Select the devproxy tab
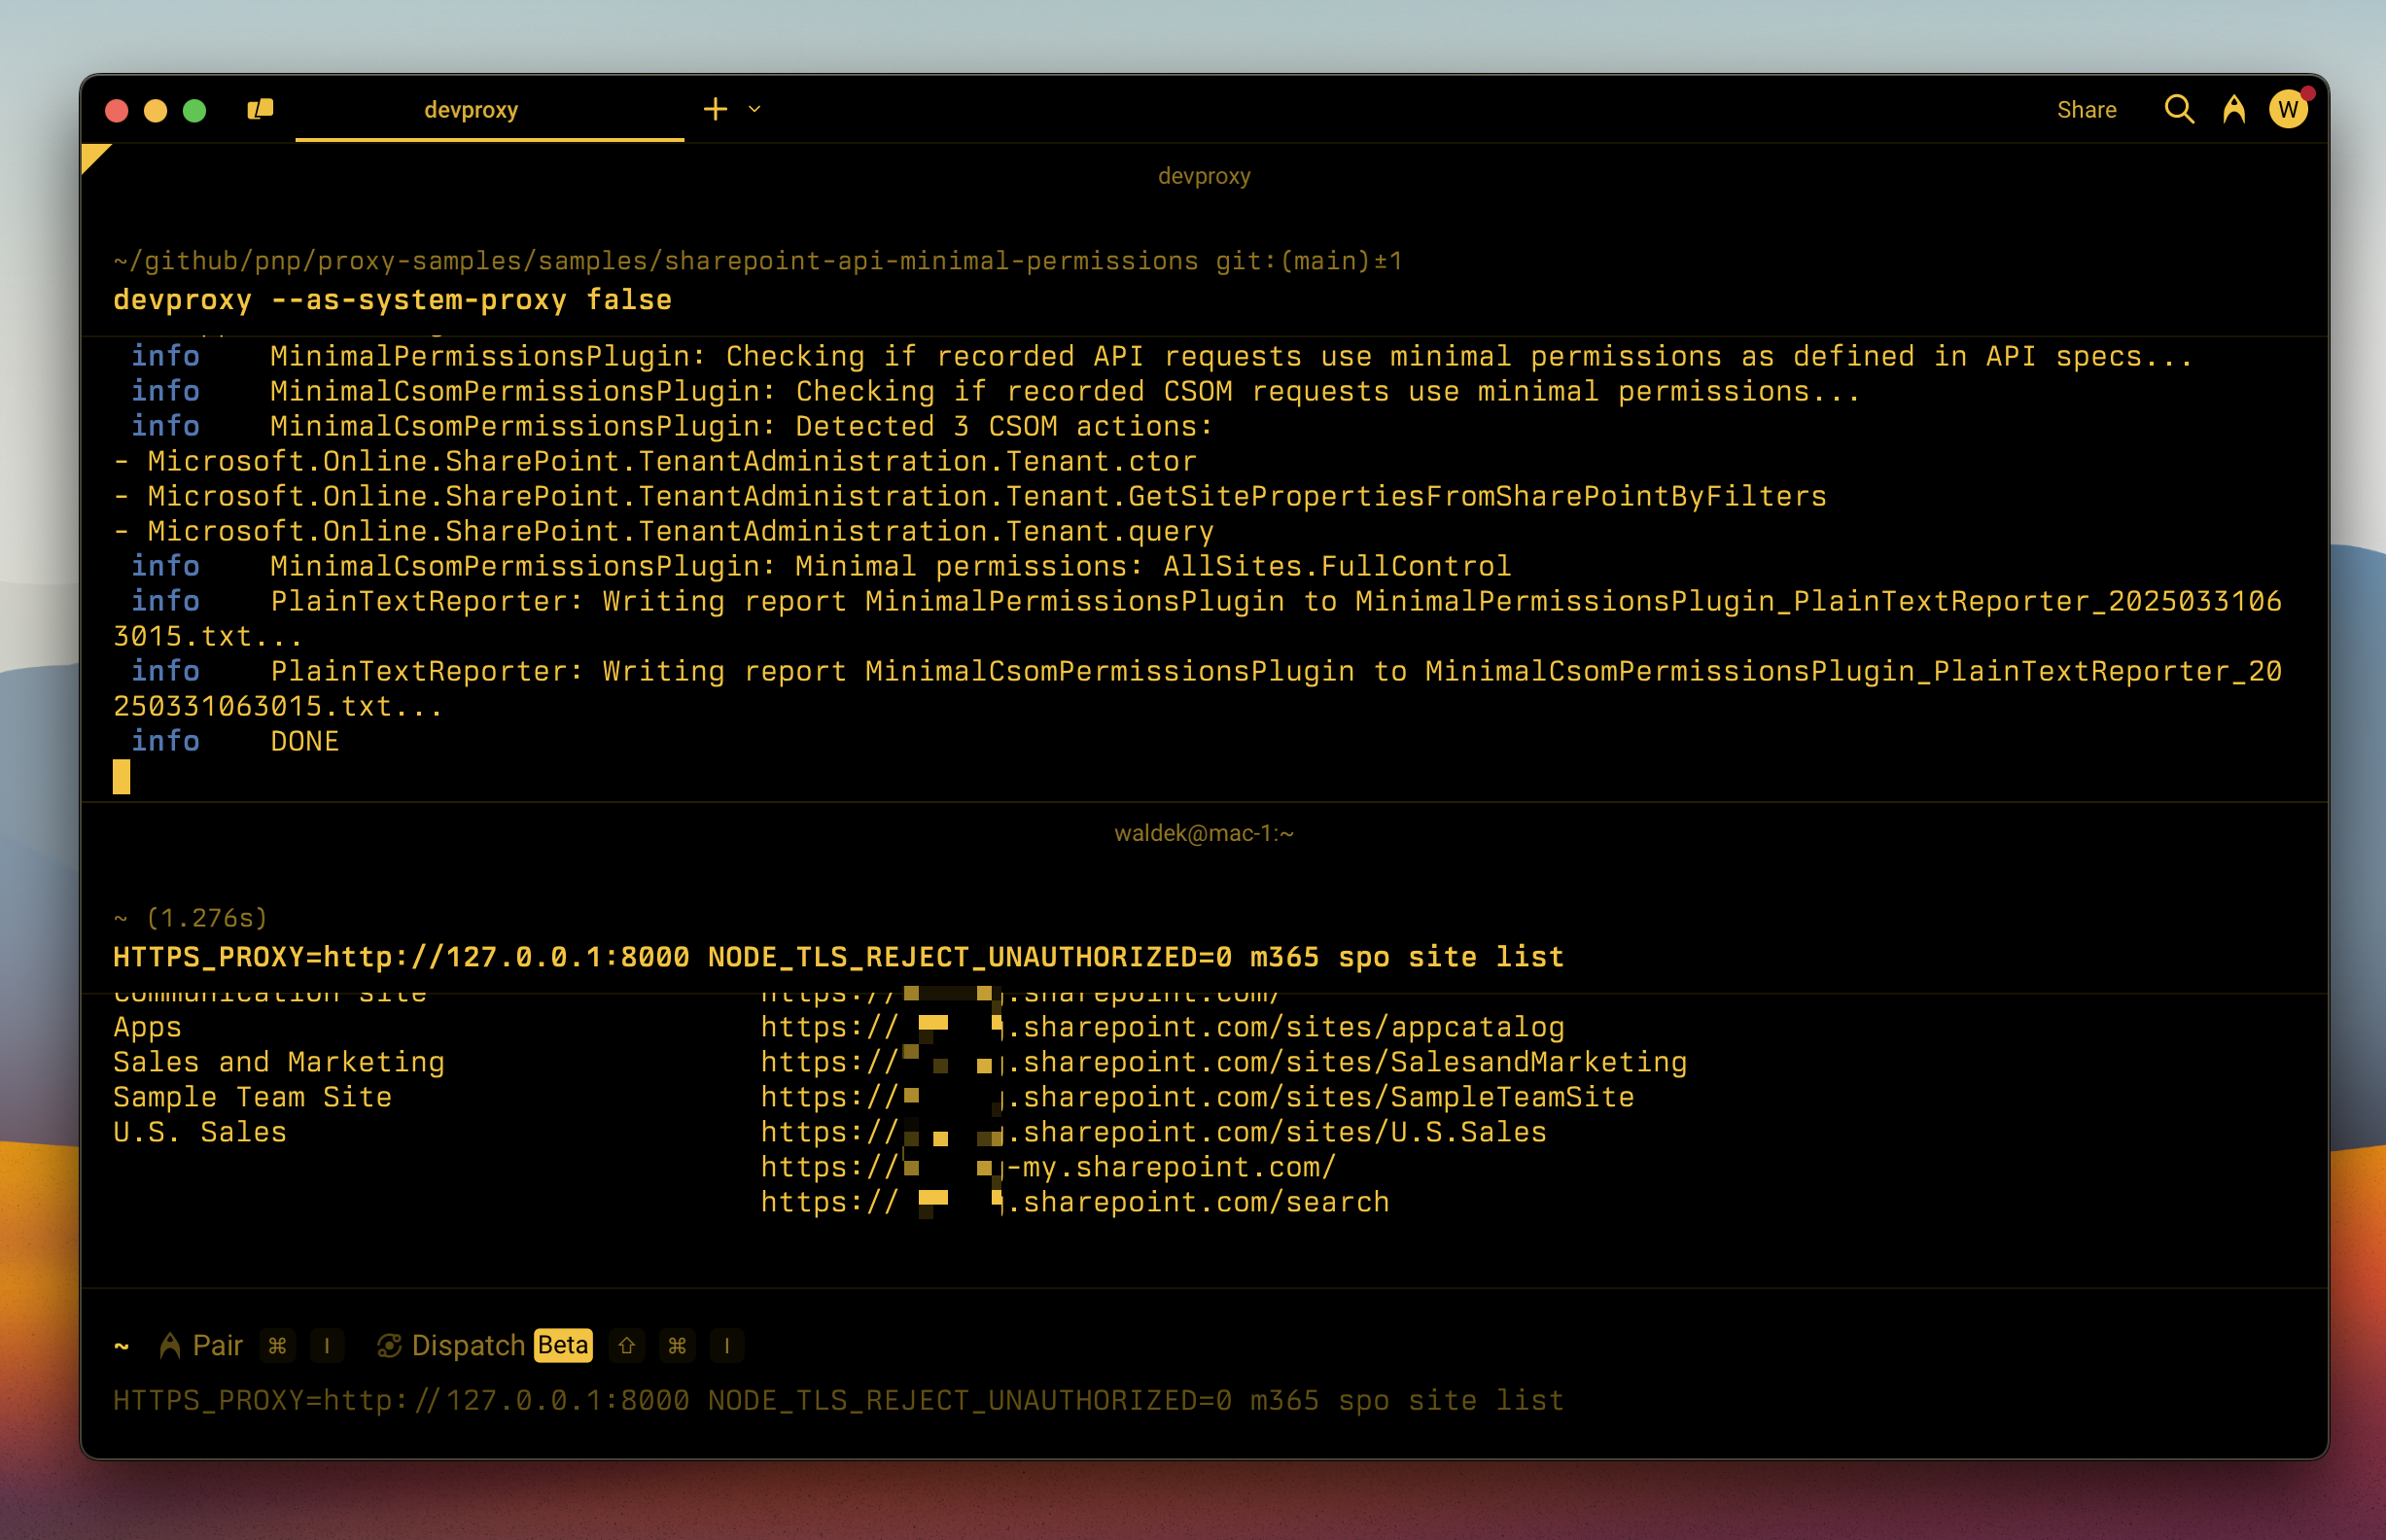The image size is (2386, 1540). [470, 110]
